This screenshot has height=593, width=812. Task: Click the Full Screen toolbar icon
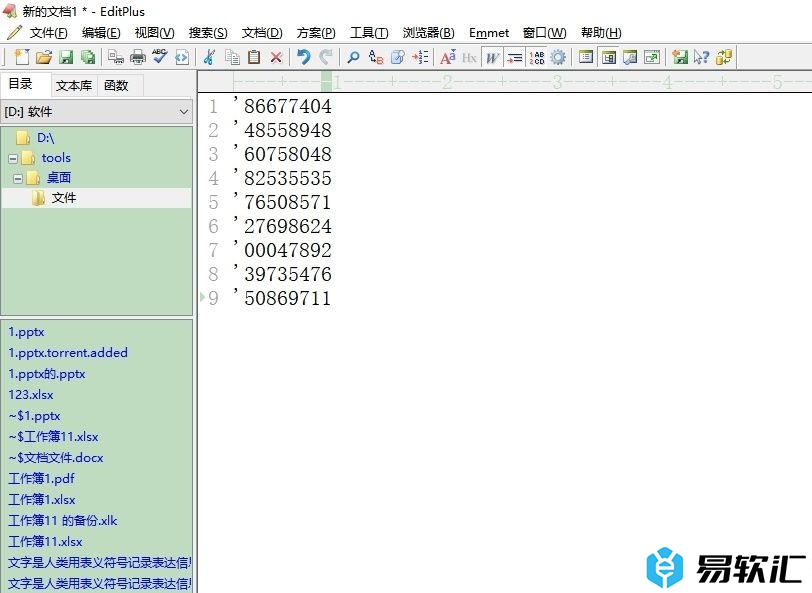652,57
